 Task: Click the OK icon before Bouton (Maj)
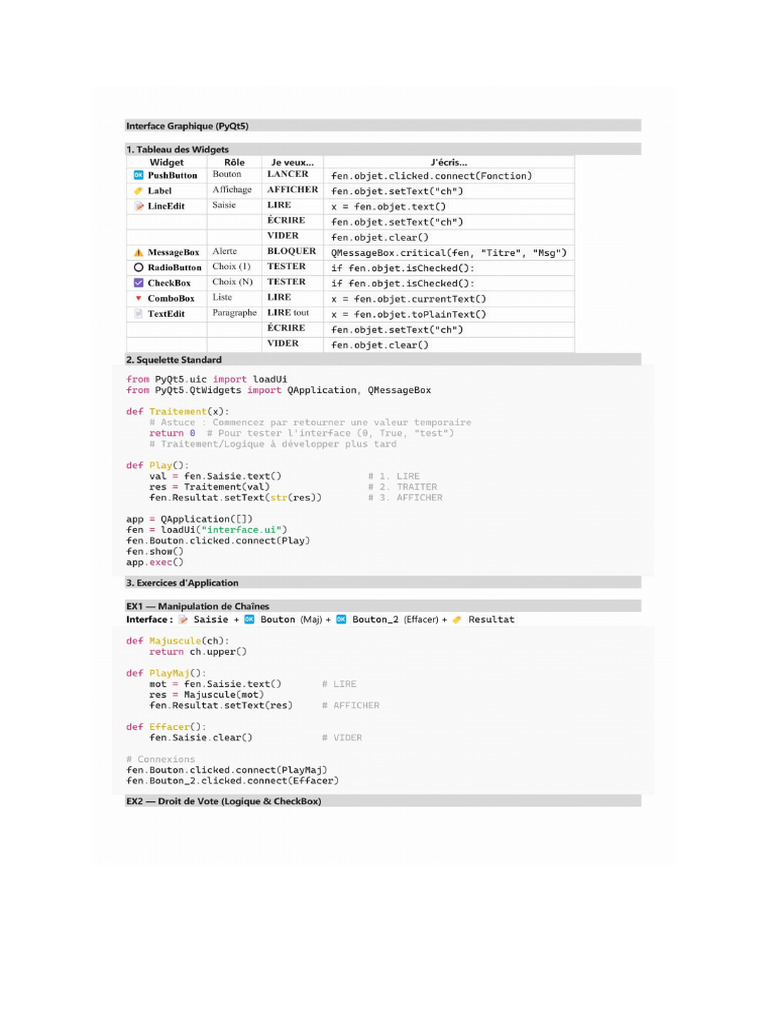[x=249, y=619]
